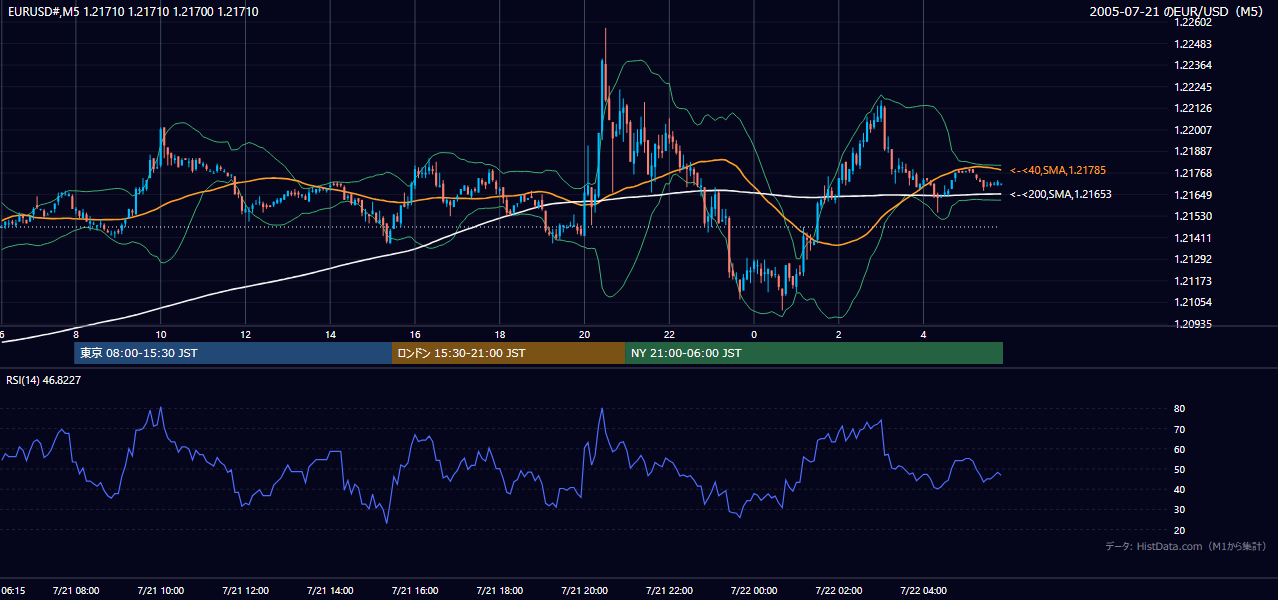This screenshot has width=1278, height=600.
Task: Click price axis value 1.20935
Action: tap(1192, 324)
